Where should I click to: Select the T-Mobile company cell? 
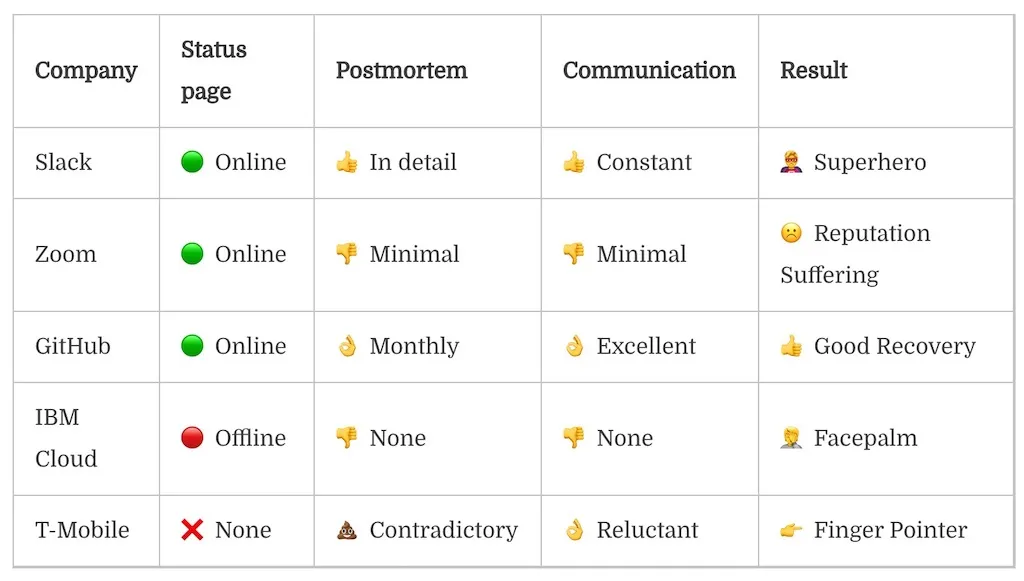point(82,530)
